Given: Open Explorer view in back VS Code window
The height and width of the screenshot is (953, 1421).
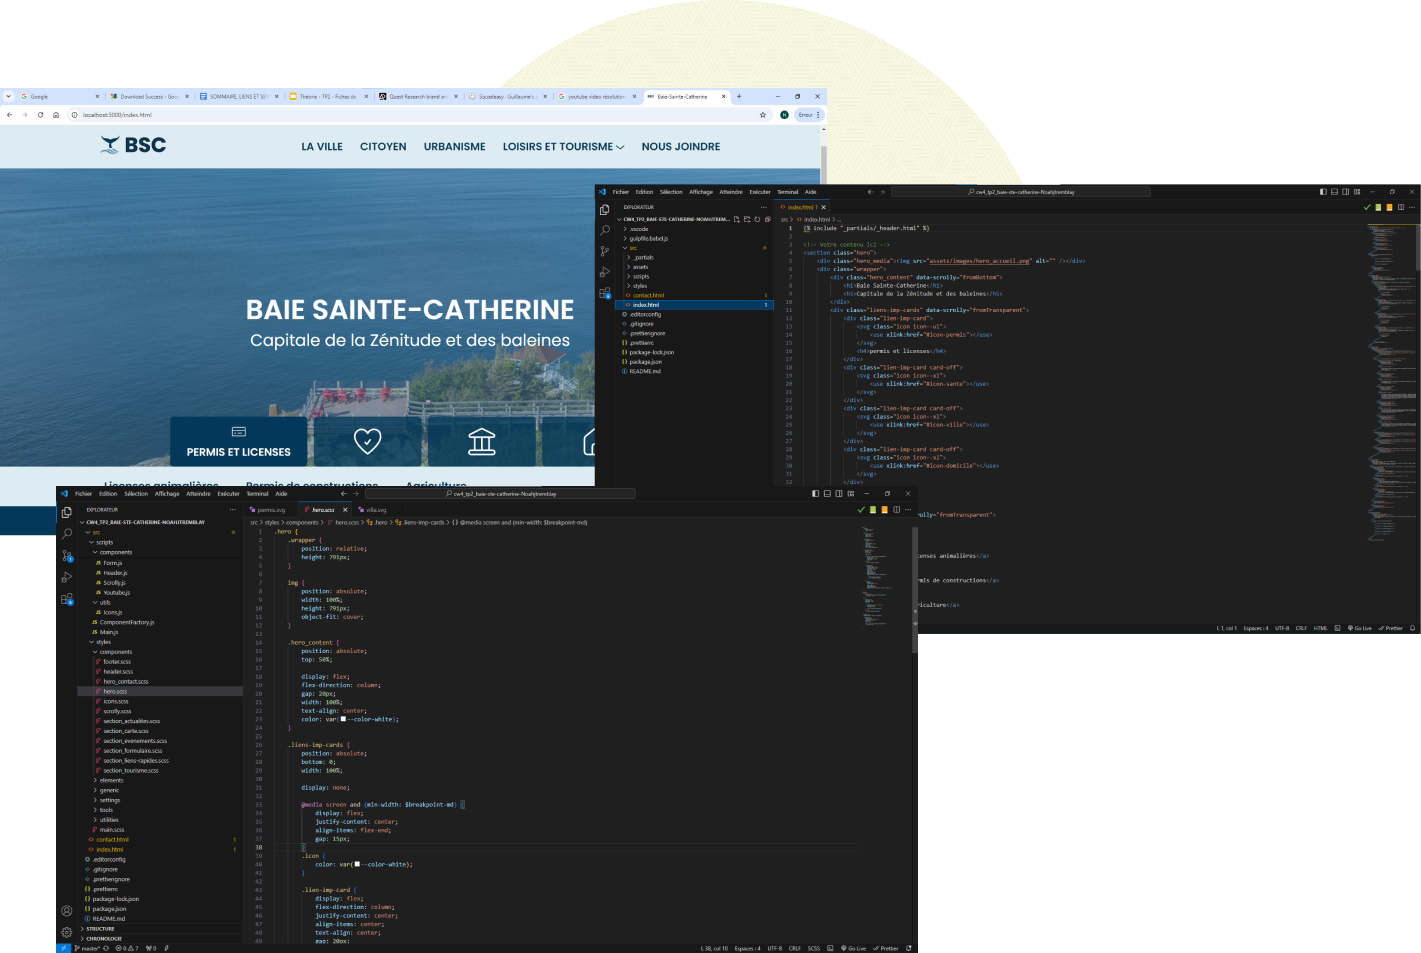Looking at the screenshot, I should coord(604,209).
